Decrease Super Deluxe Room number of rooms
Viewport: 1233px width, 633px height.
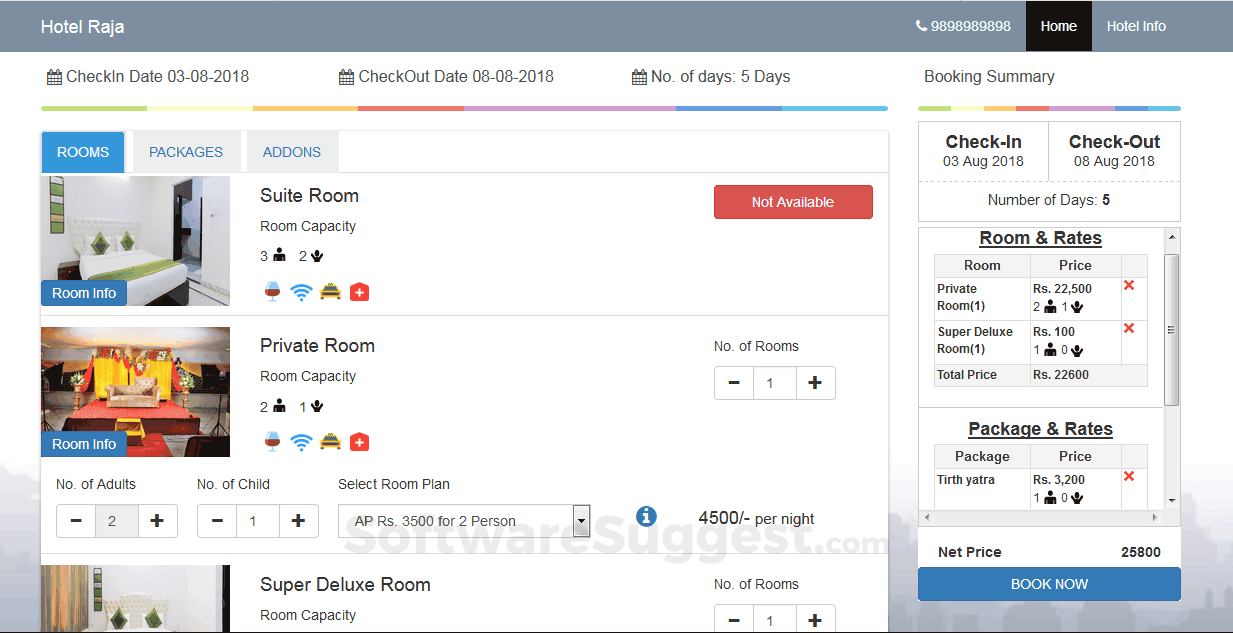[x=734, y=619]
